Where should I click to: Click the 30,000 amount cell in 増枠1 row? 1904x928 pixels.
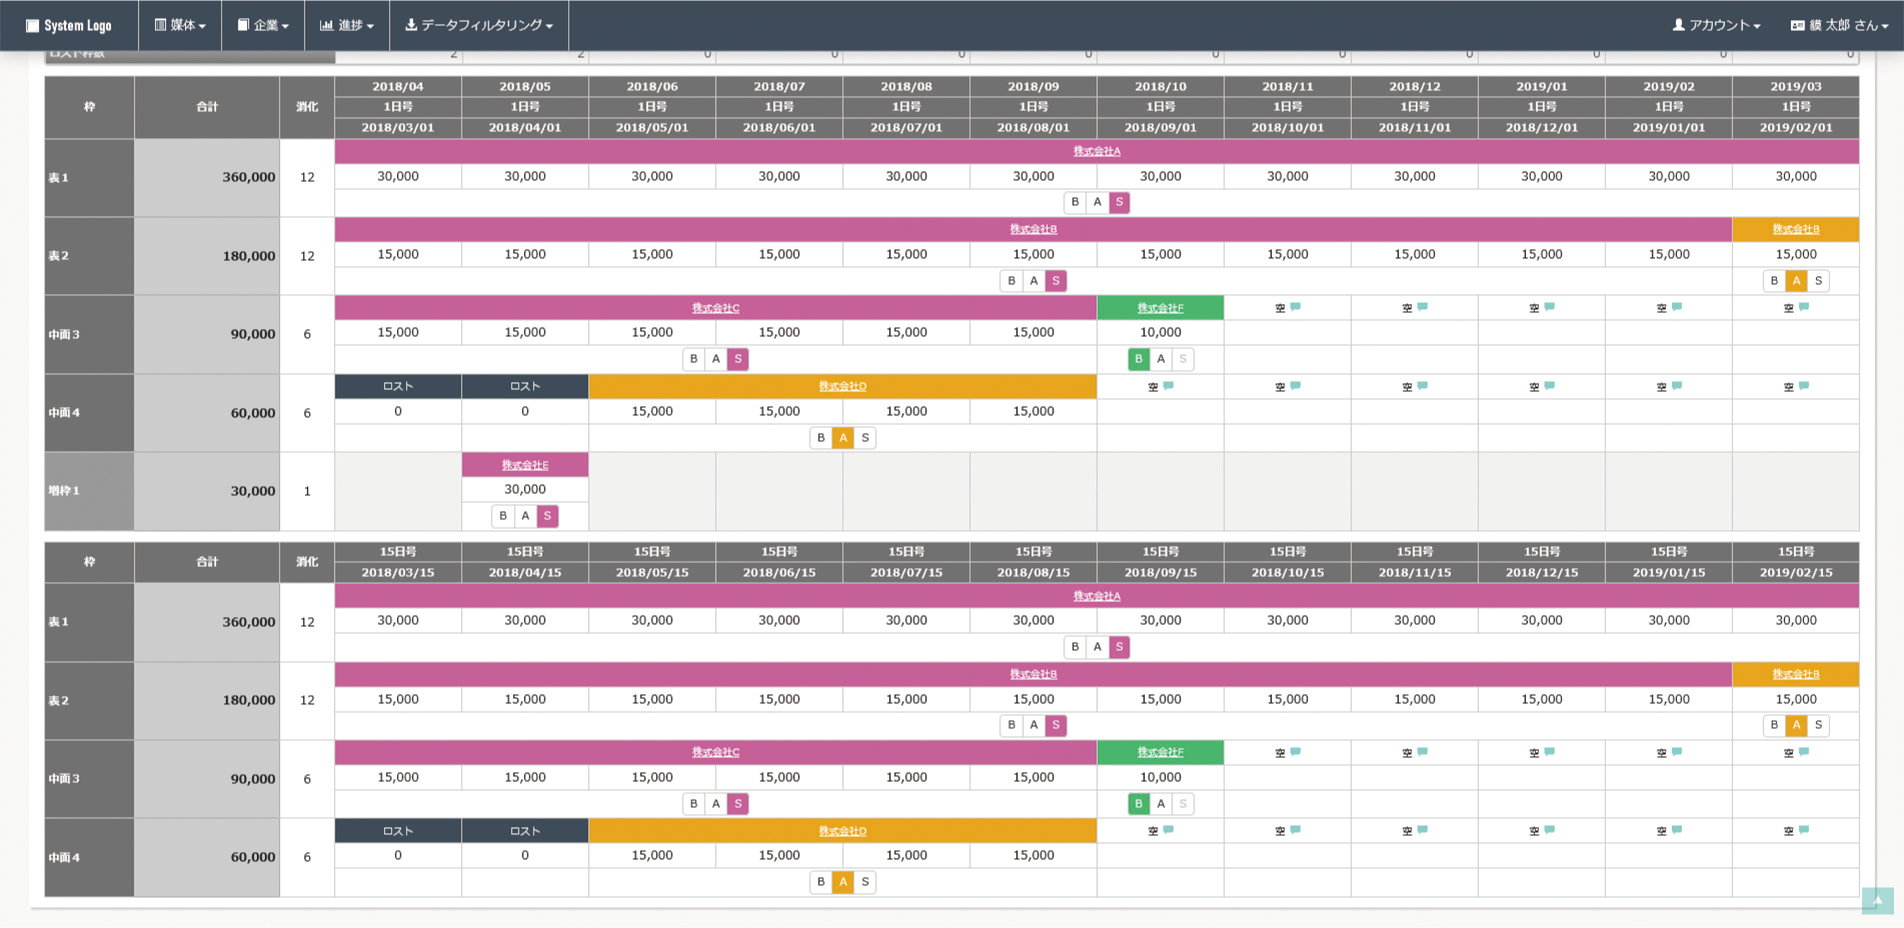click(x=525, y=489)
